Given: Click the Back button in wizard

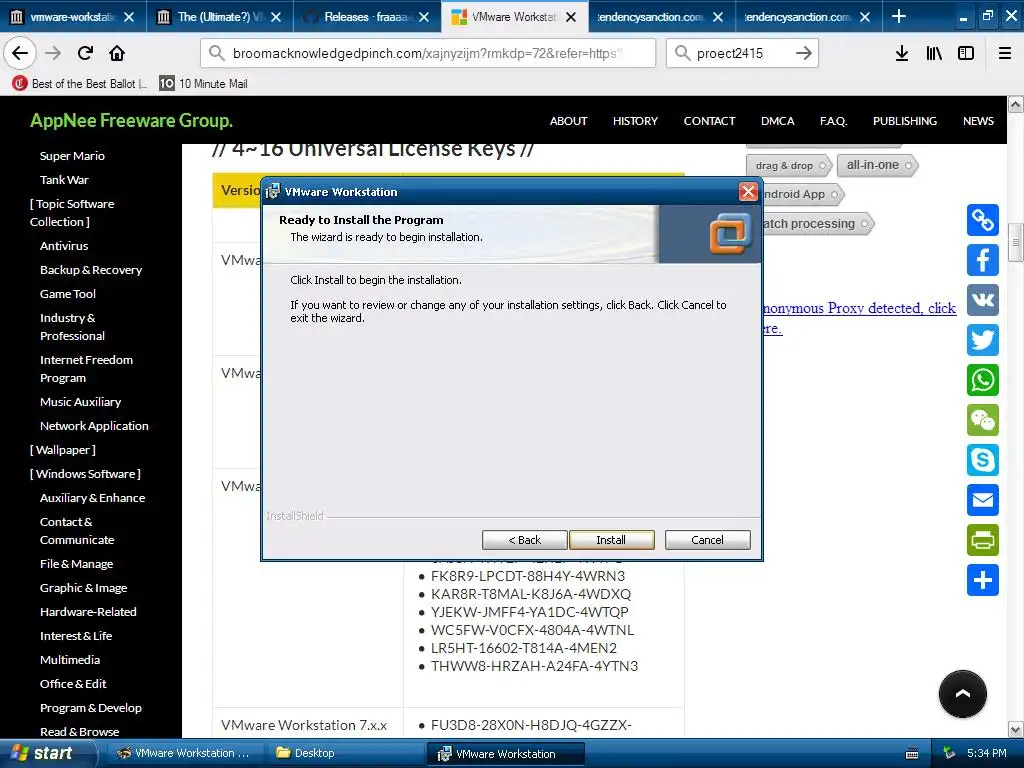Looking at the screenshot, I should coord(524,540).
